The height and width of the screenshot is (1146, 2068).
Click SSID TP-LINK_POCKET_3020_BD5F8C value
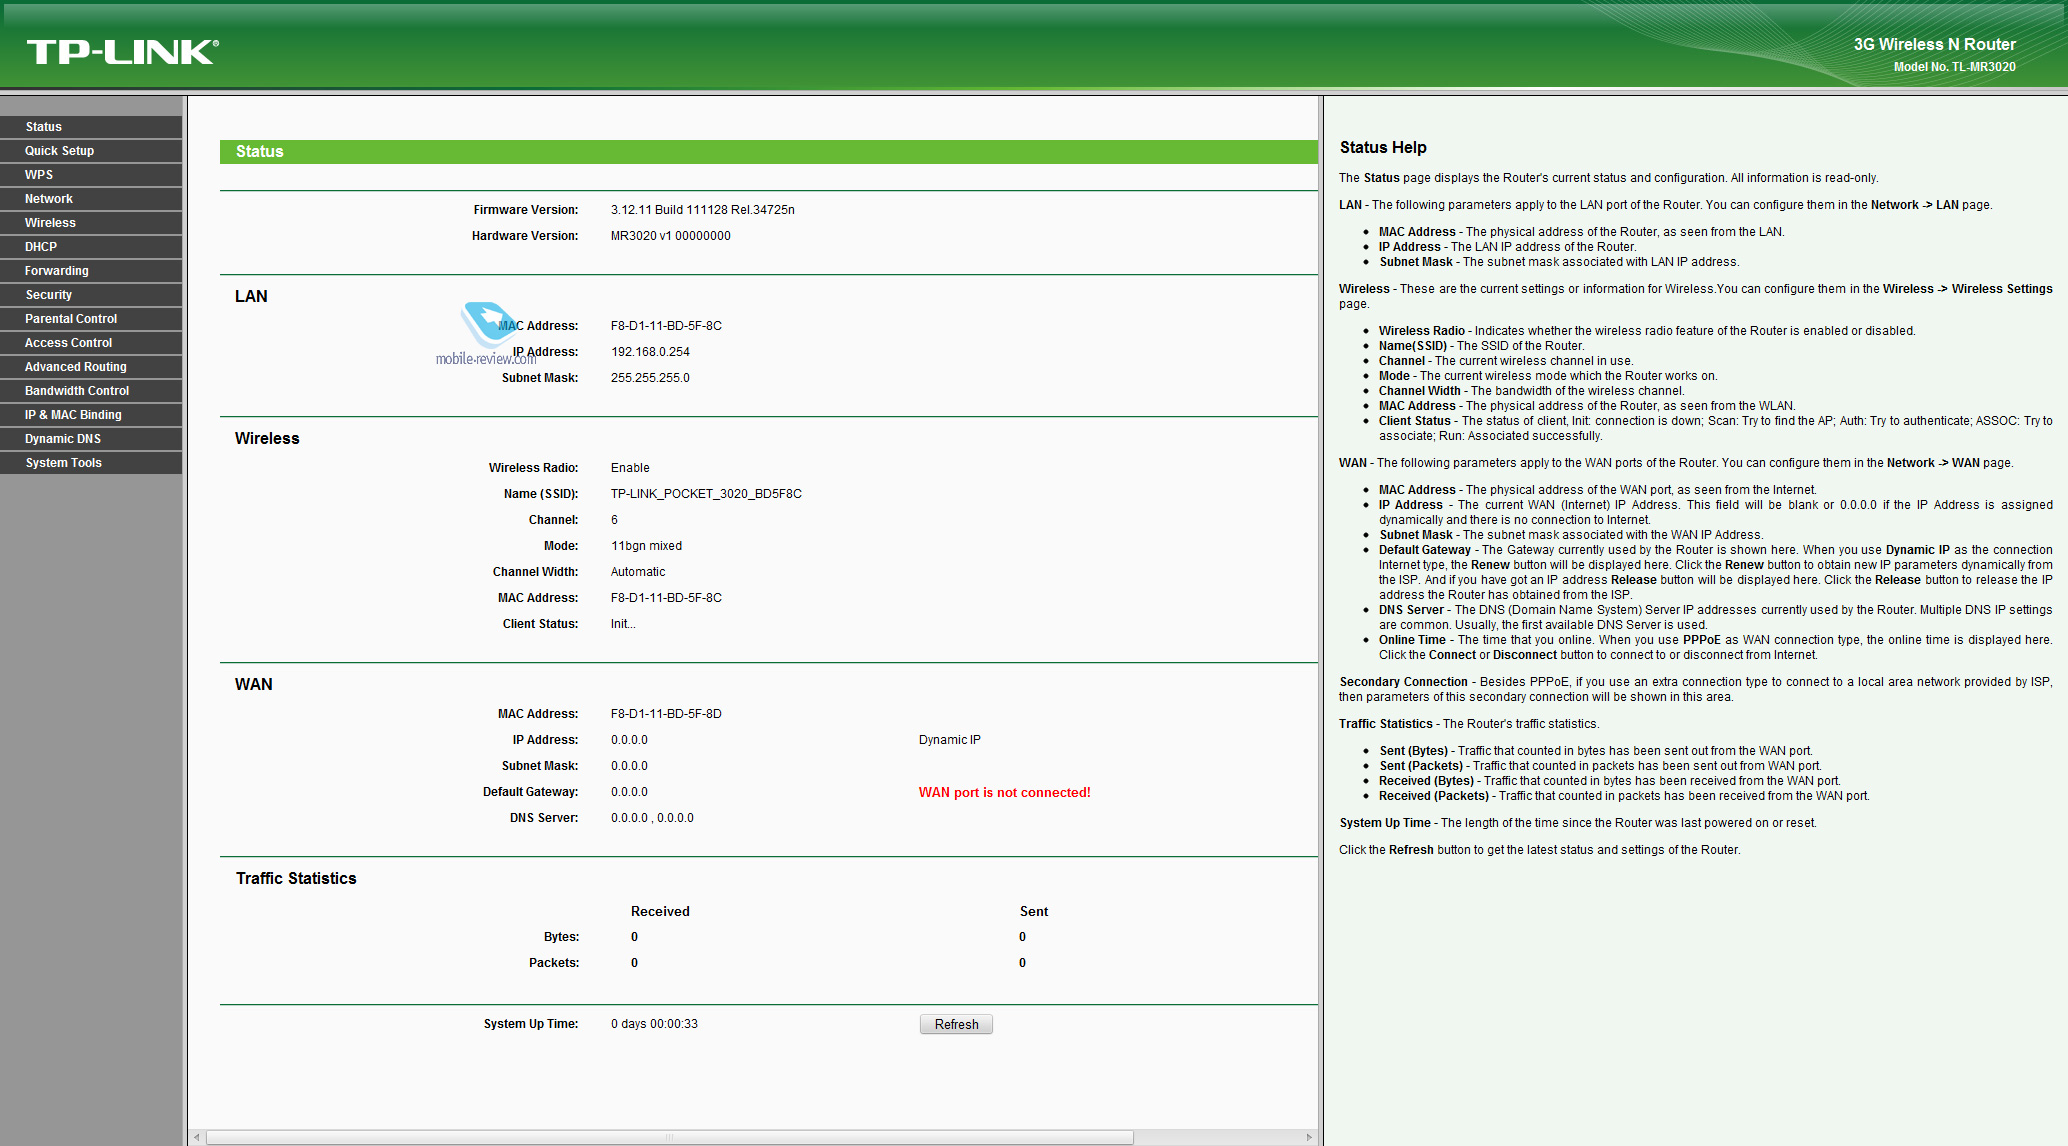(x=706, y=494)
